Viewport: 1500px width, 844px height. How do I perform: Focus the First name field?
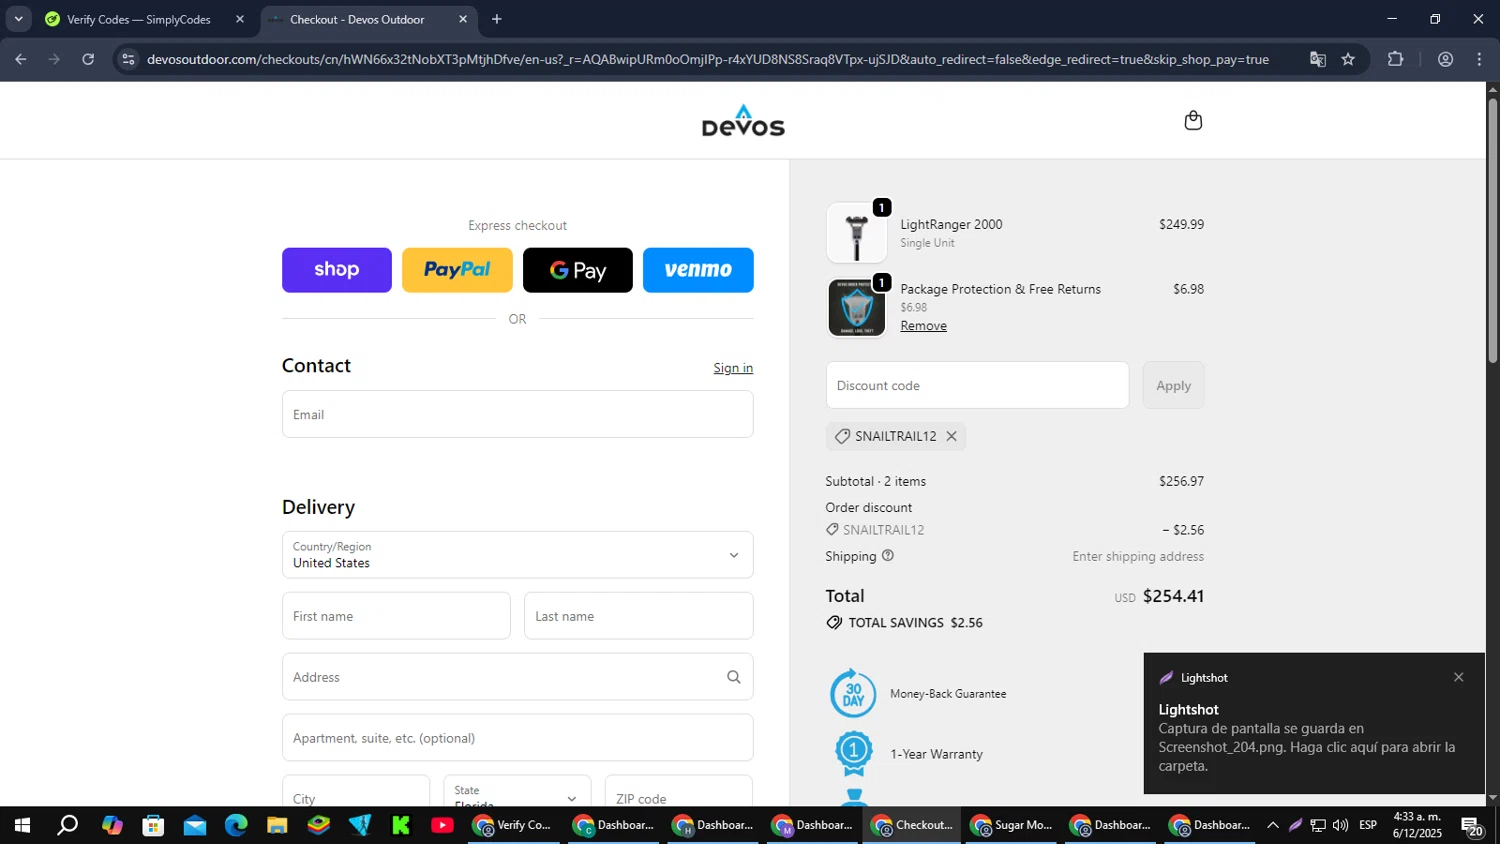coord(396,616)
